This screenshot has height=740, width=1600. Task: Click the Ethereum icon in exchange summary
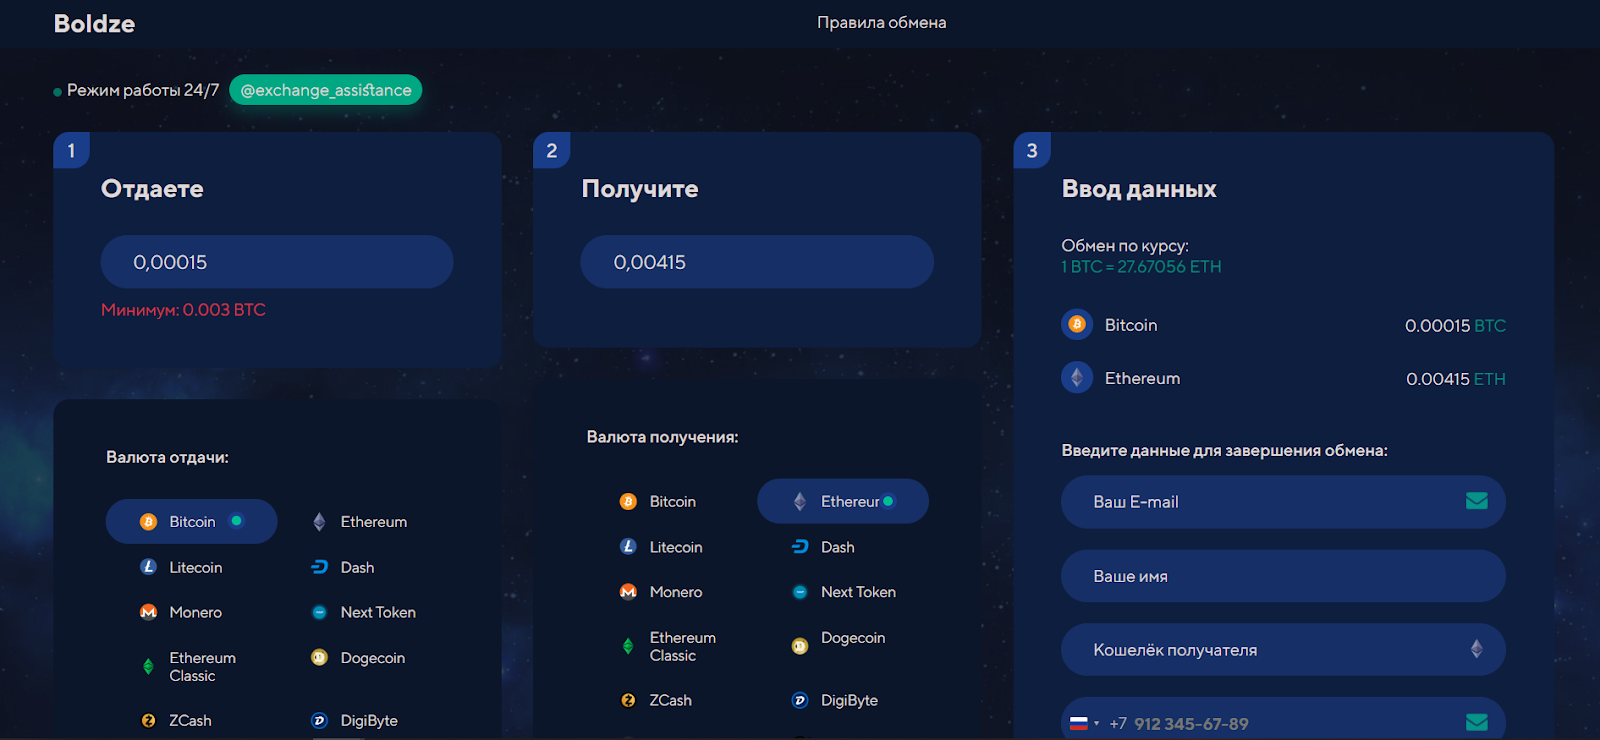(x=1077, y=377)
